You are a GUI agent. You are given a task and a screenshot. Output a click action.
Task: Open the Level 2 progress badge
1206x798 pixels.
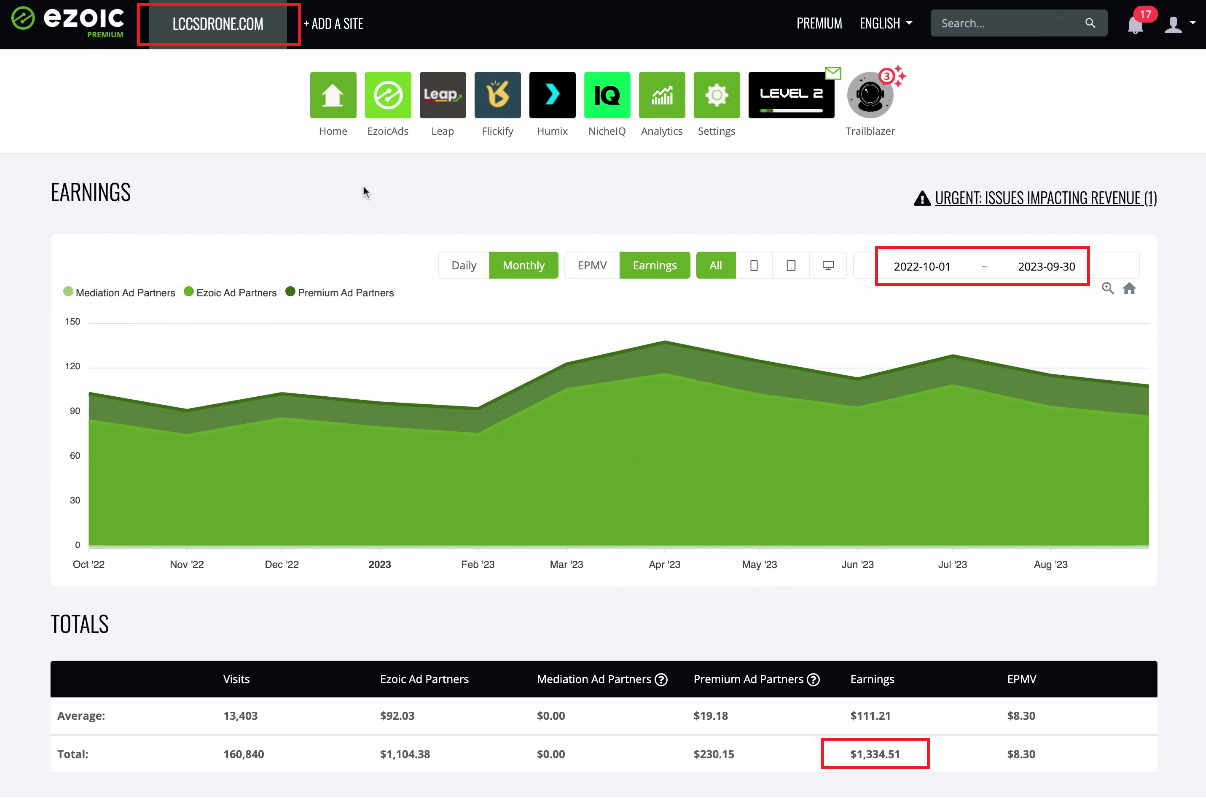pyautogui.click(x=792, y=95)
